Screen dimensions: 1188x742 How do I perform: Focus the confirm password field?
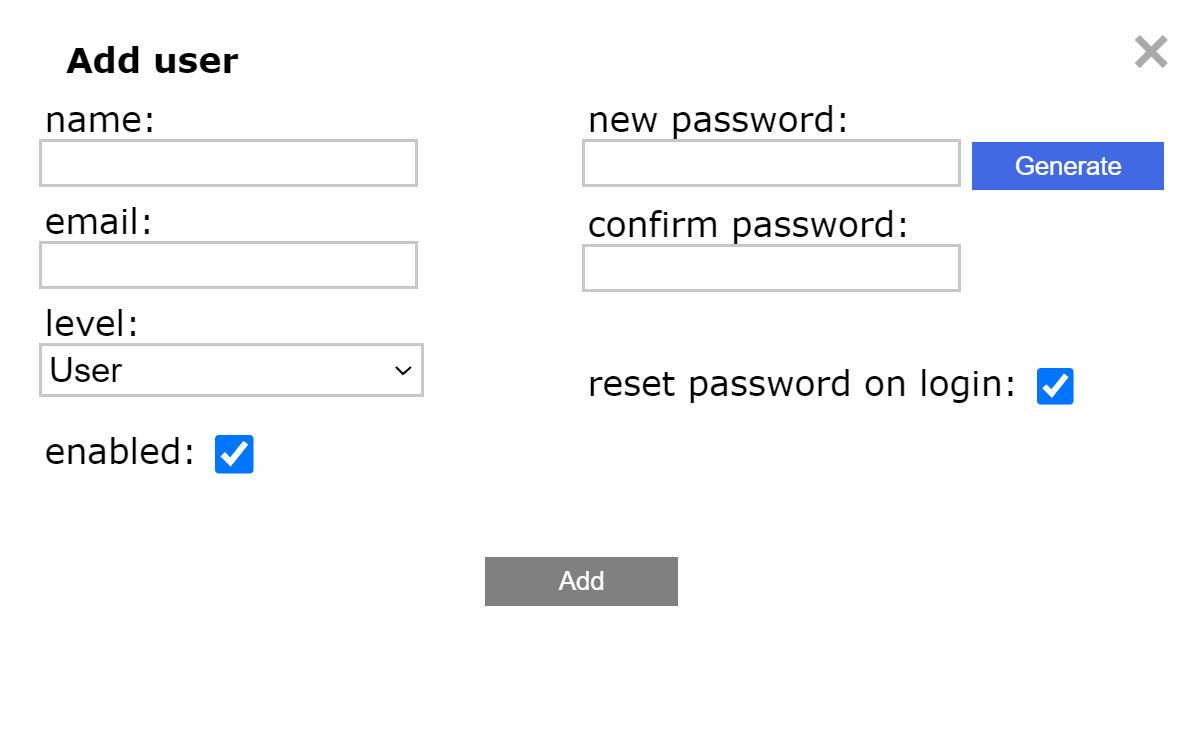(771, 268)
